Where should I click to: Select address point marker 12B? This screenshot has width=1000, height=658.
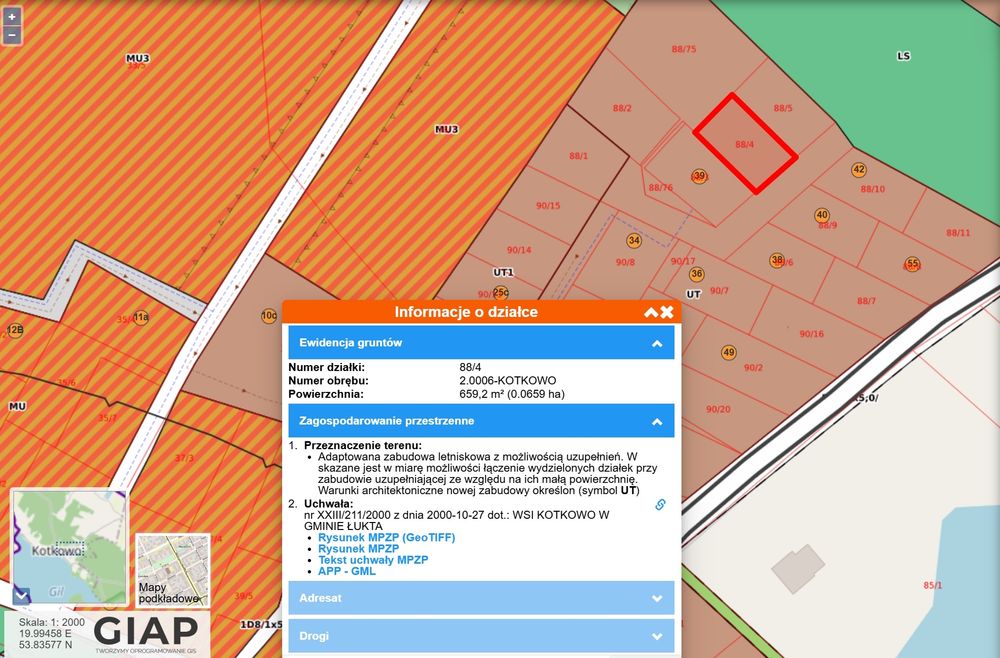pyautogui.click(x=15, y=330)
